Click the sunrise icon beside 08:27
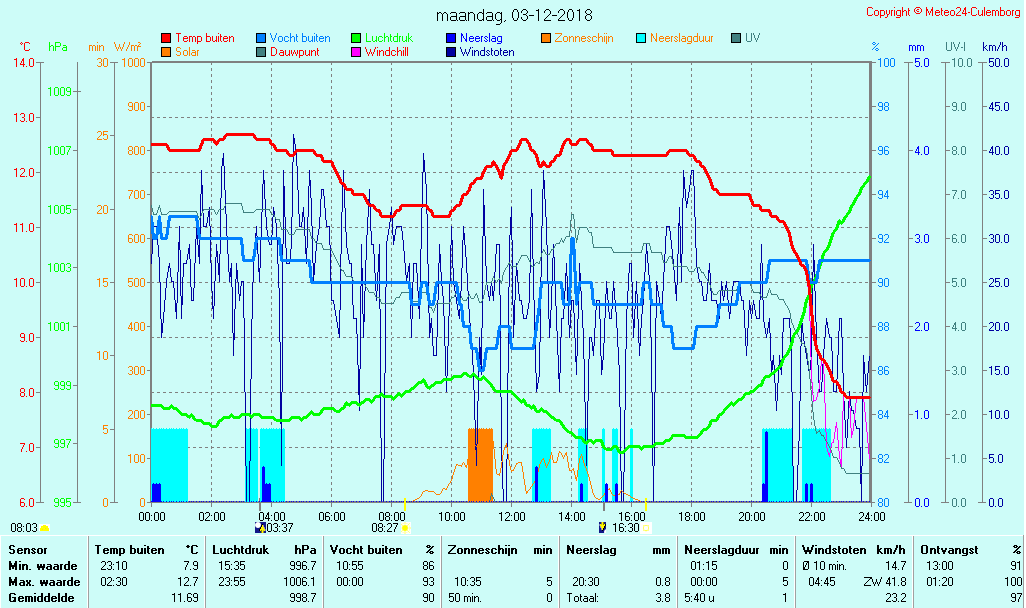 tap(406, 527)
